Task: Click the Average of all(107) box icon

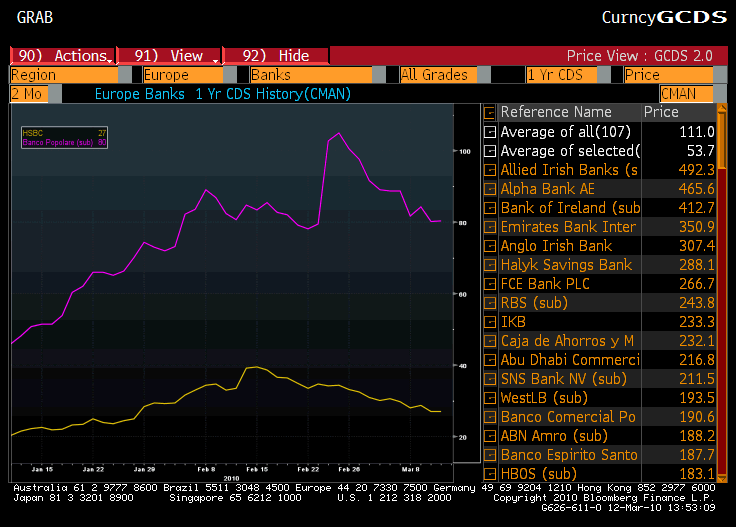Action: point(490,132)
